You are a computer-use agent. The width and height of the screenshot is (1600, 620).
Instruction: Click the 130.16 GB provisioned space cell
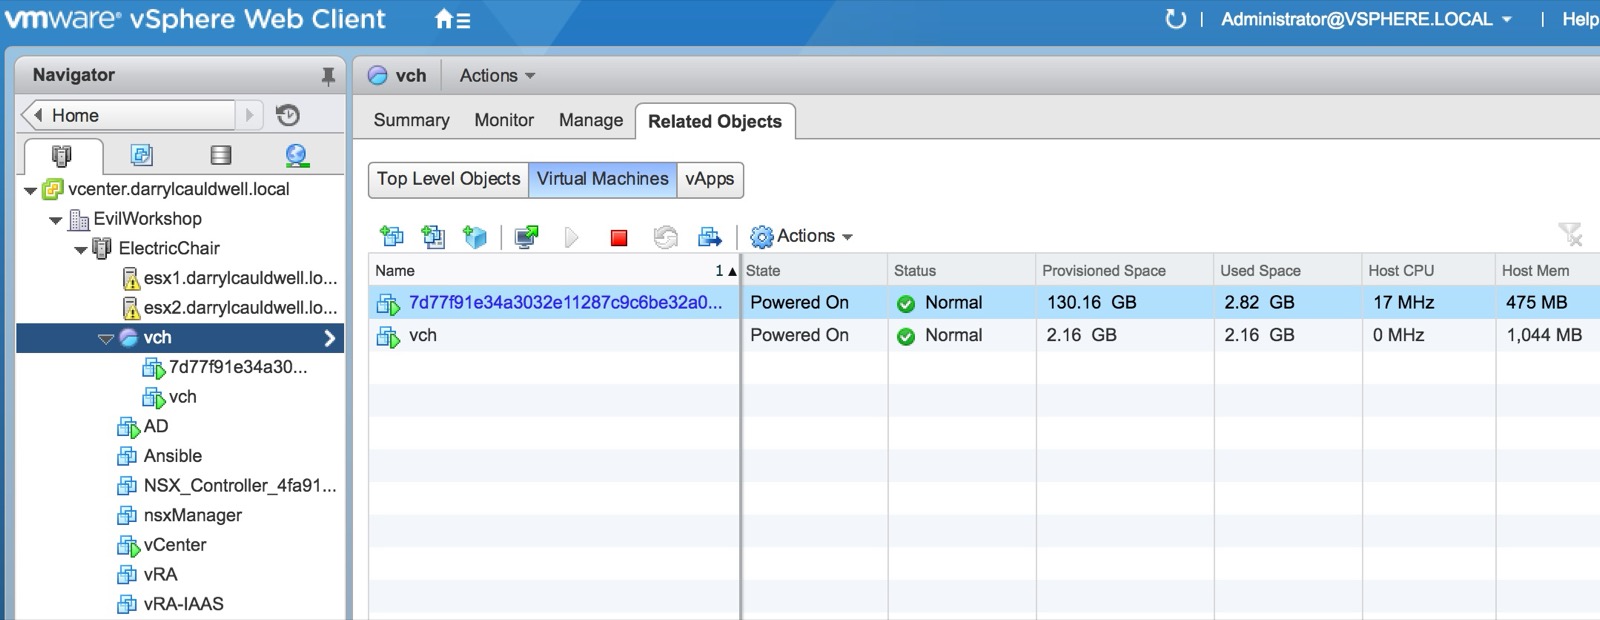[x=1092, y=302]
